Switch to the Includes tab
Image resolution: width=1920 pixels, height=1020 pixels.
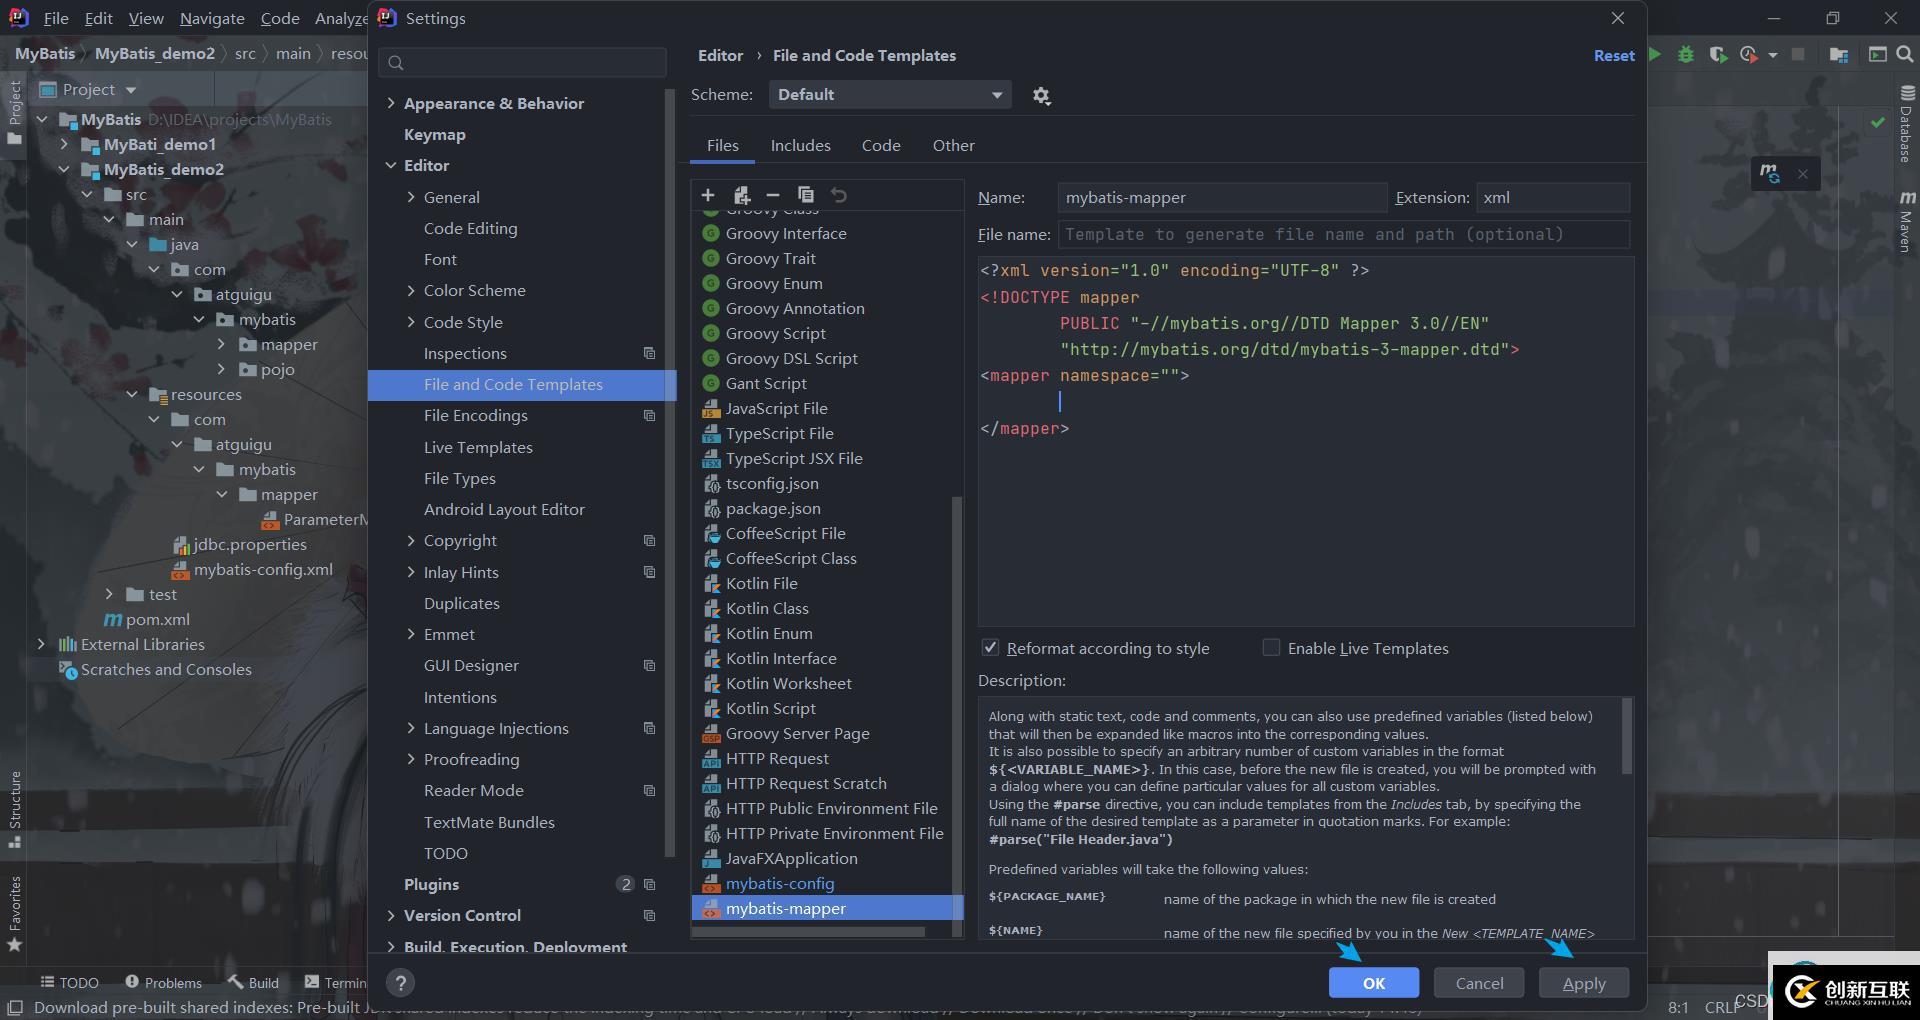coord(800,145)
